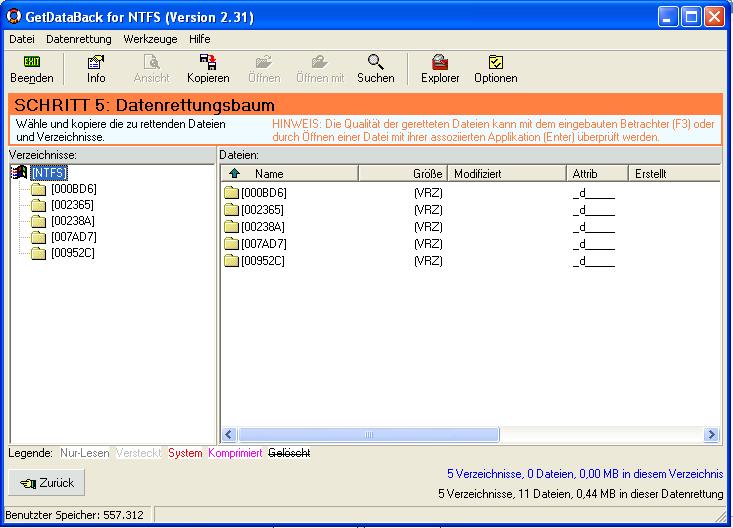The image size is (733, 528).
Task: Select the [NTFS] root tree node
Action: coord(49,173)
